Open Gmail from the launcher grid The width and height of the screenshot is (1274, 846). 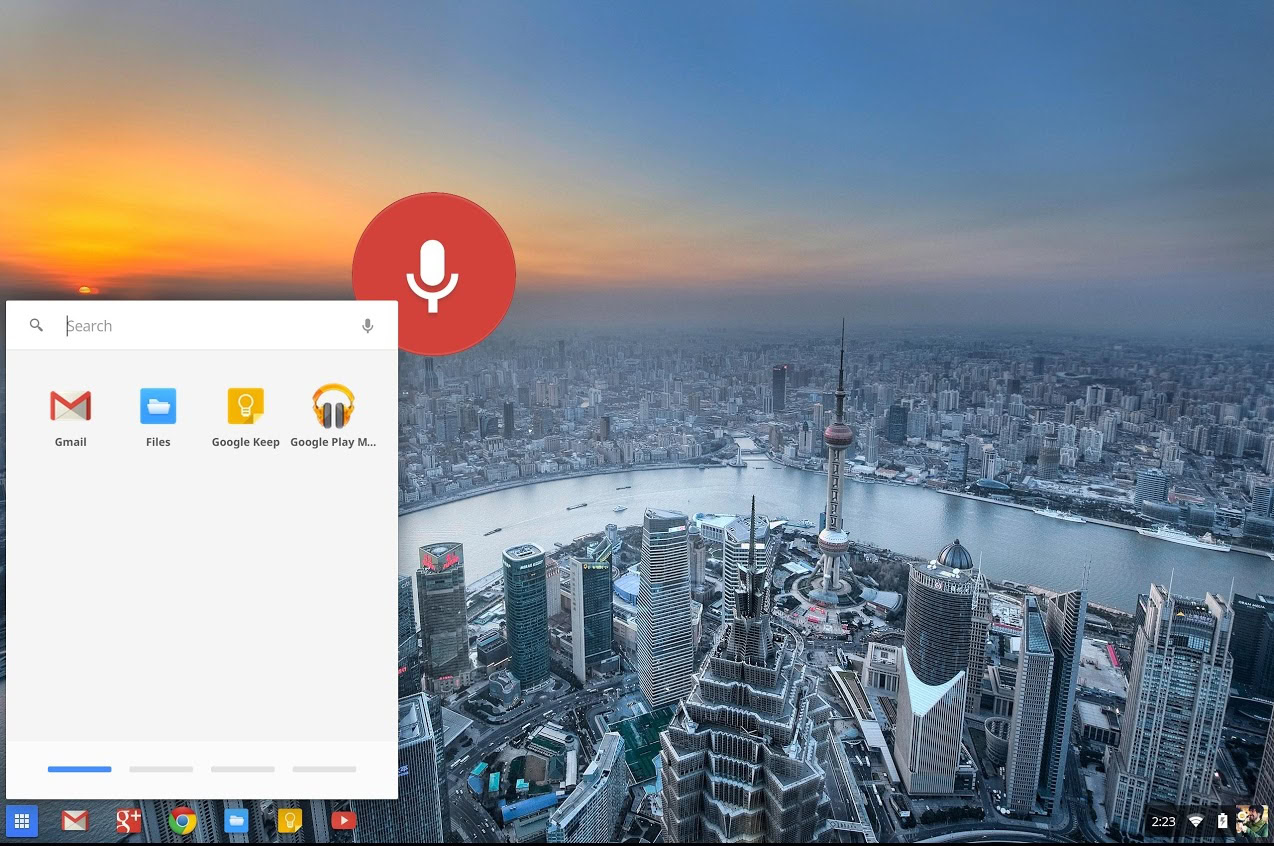[70, 416]
